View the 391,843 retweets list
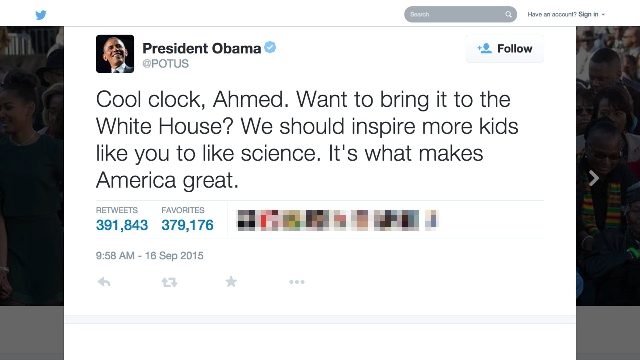The height and width of the screenshot is (360, 640). [122, 225]
